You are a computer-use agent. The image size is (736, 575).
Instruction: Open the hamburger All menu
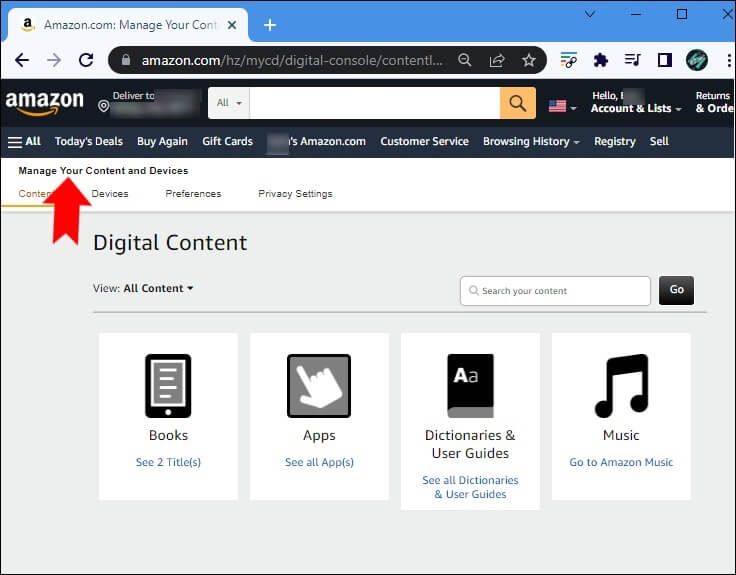coord(24,141)
